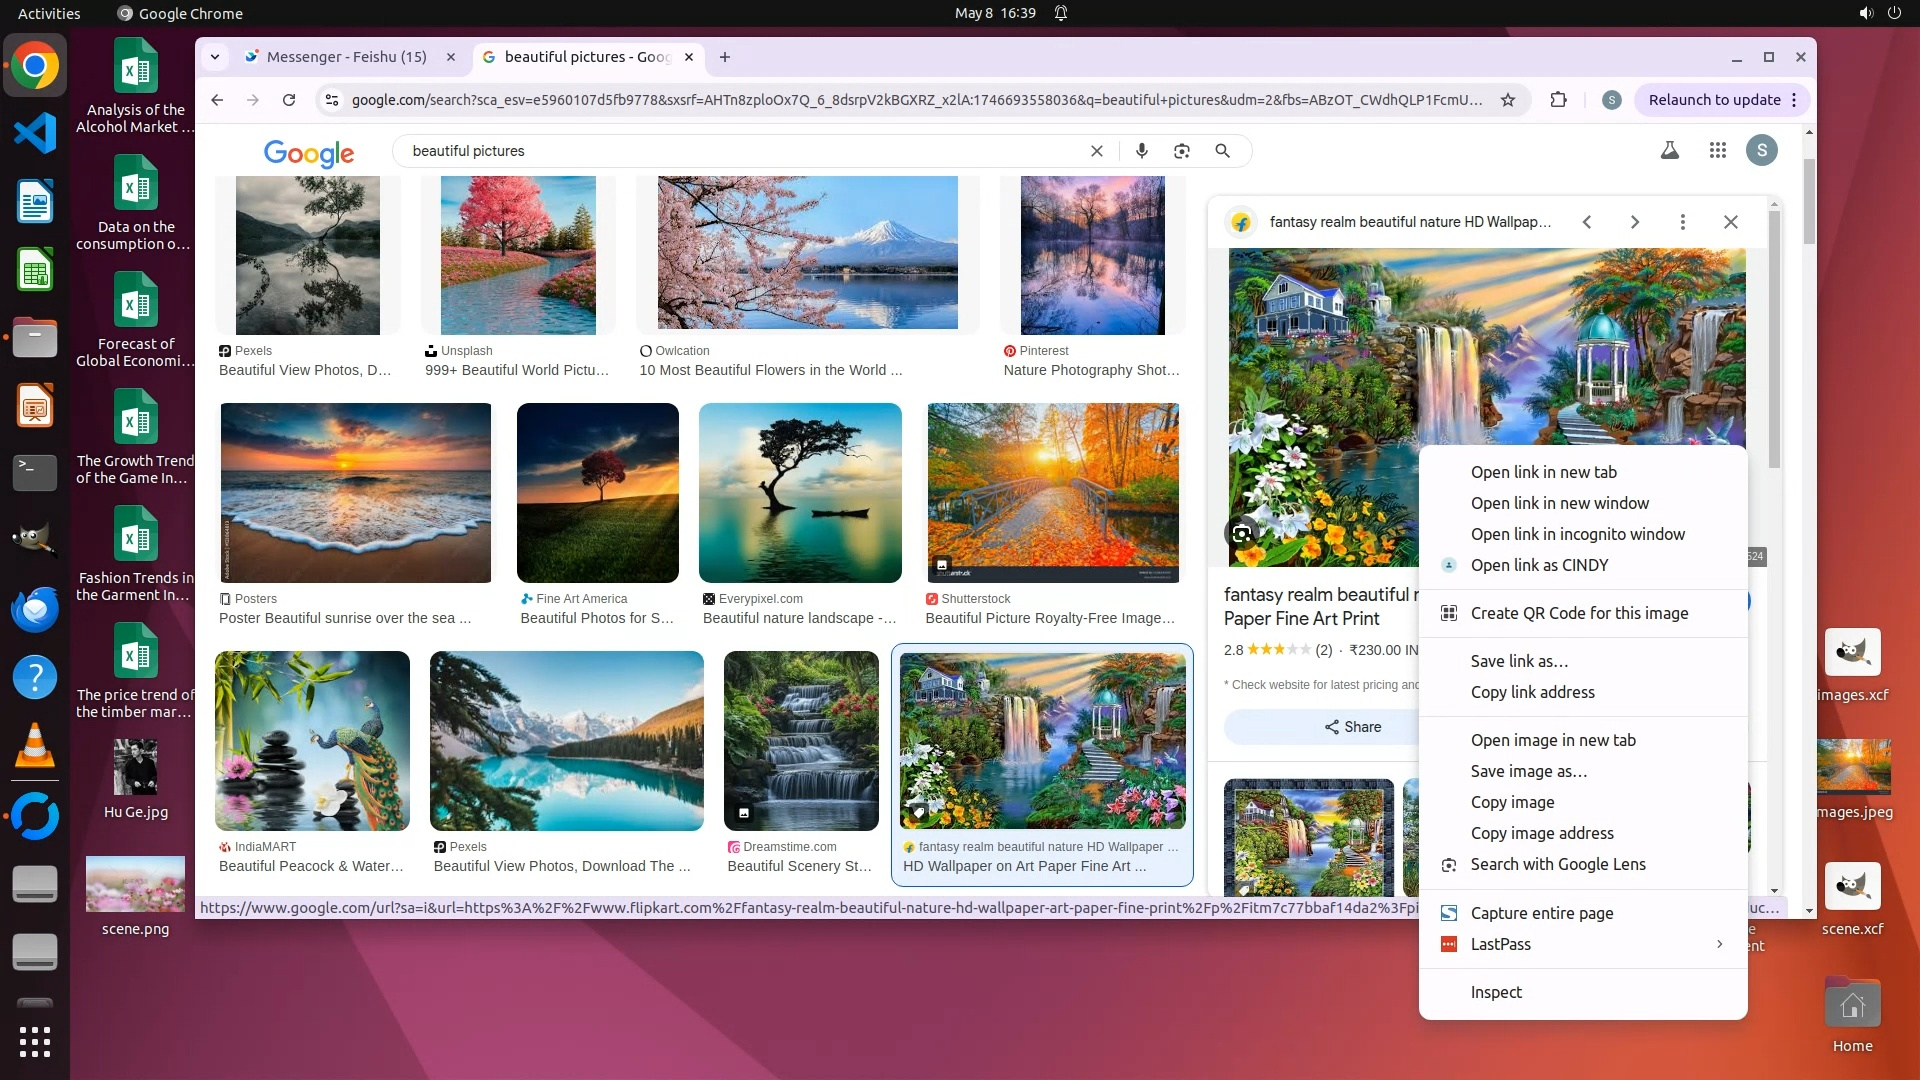Image resolution: width=1920 pixels, height=1080 pixels.
Task: Clear the search box text
Action: coord(1096,151)
